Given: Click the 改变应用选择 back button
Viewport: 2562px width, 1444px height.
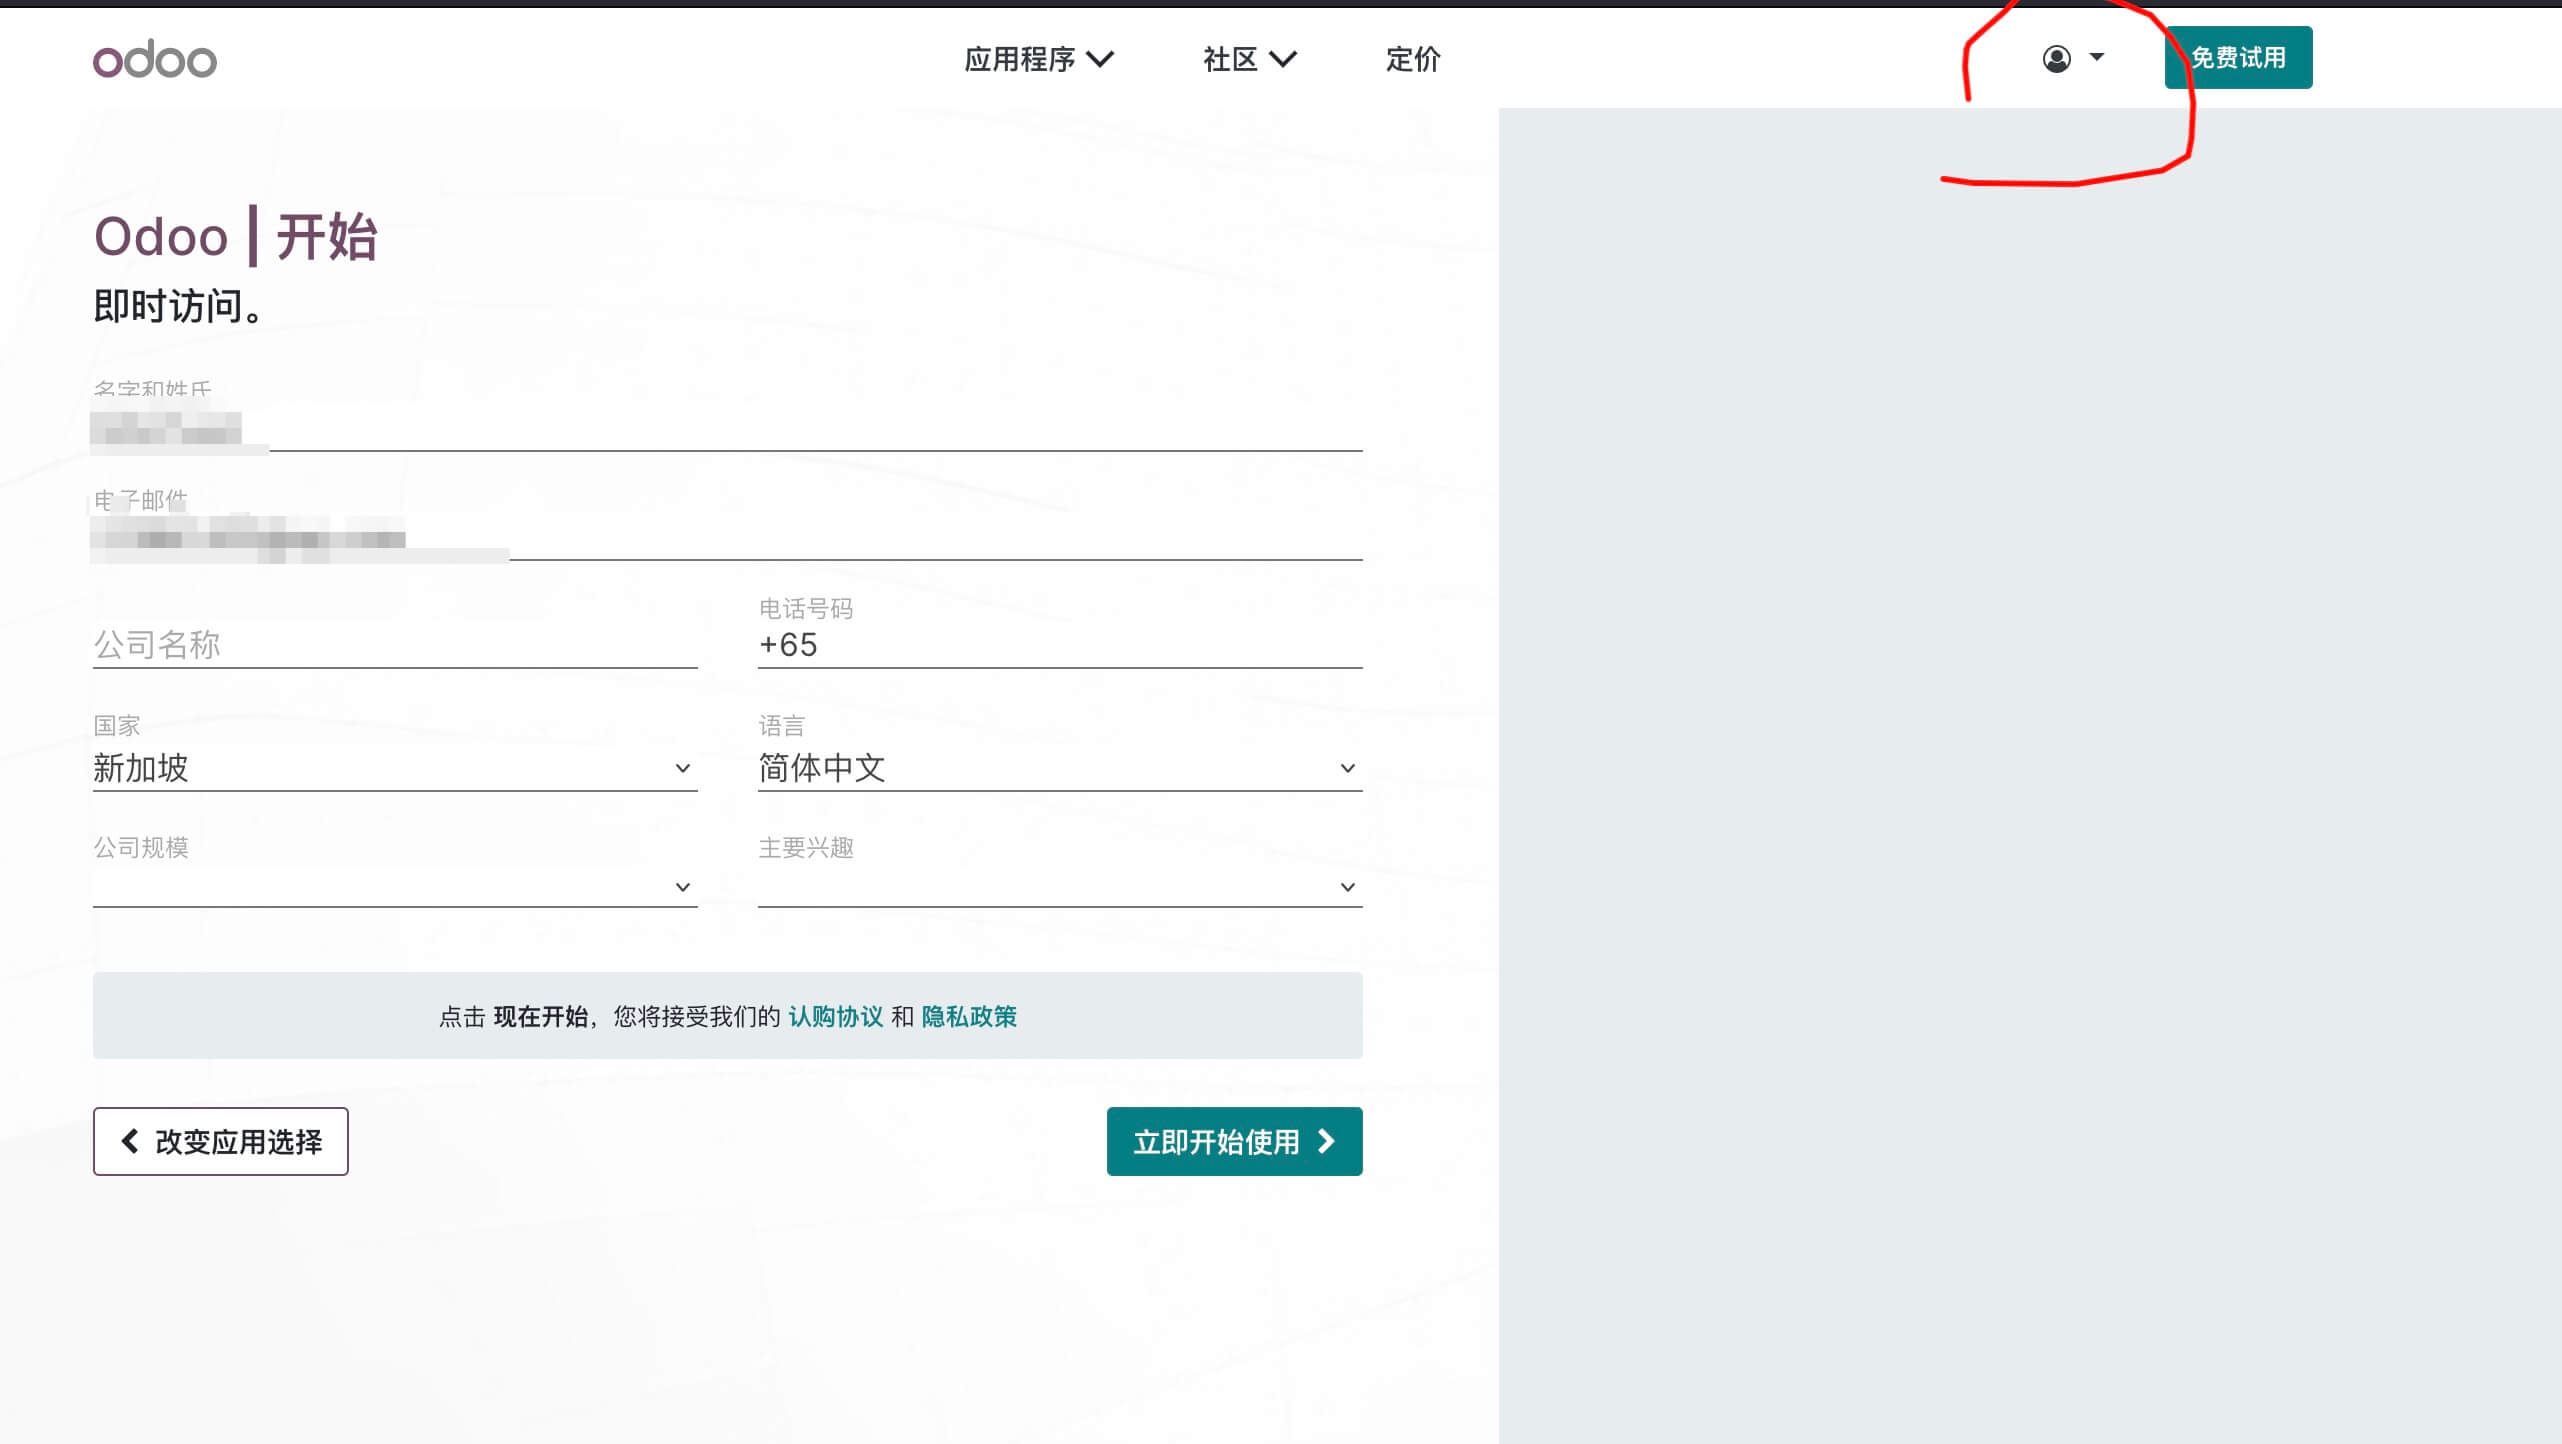Looking at the screenshot, I should (x=221, y=1141).
